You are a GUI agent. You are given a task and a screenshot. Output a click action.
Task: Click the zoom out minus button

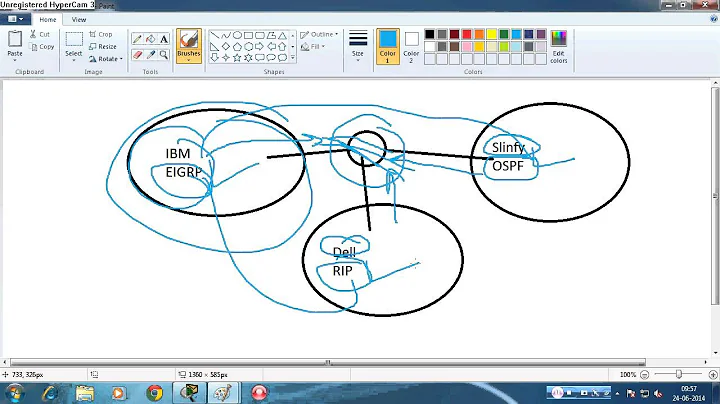(644, 375)
